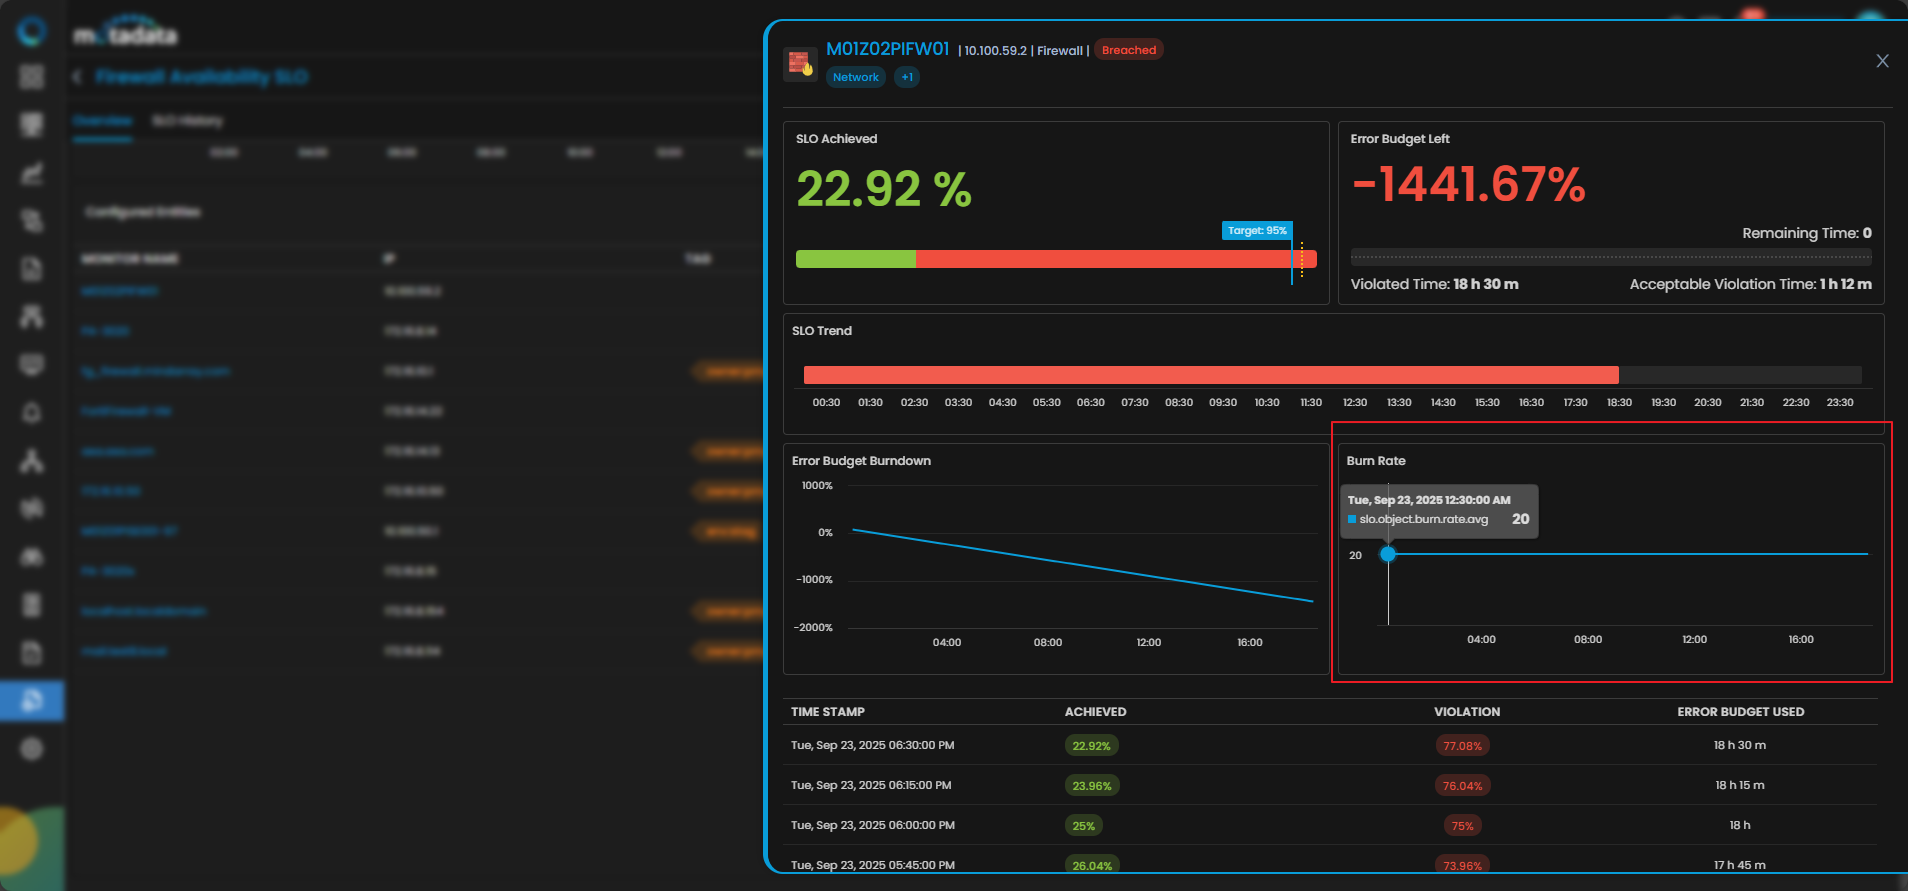Open the active SLO icon in sidebar
Screen dimensions: 1908x891
pos(32,700)
